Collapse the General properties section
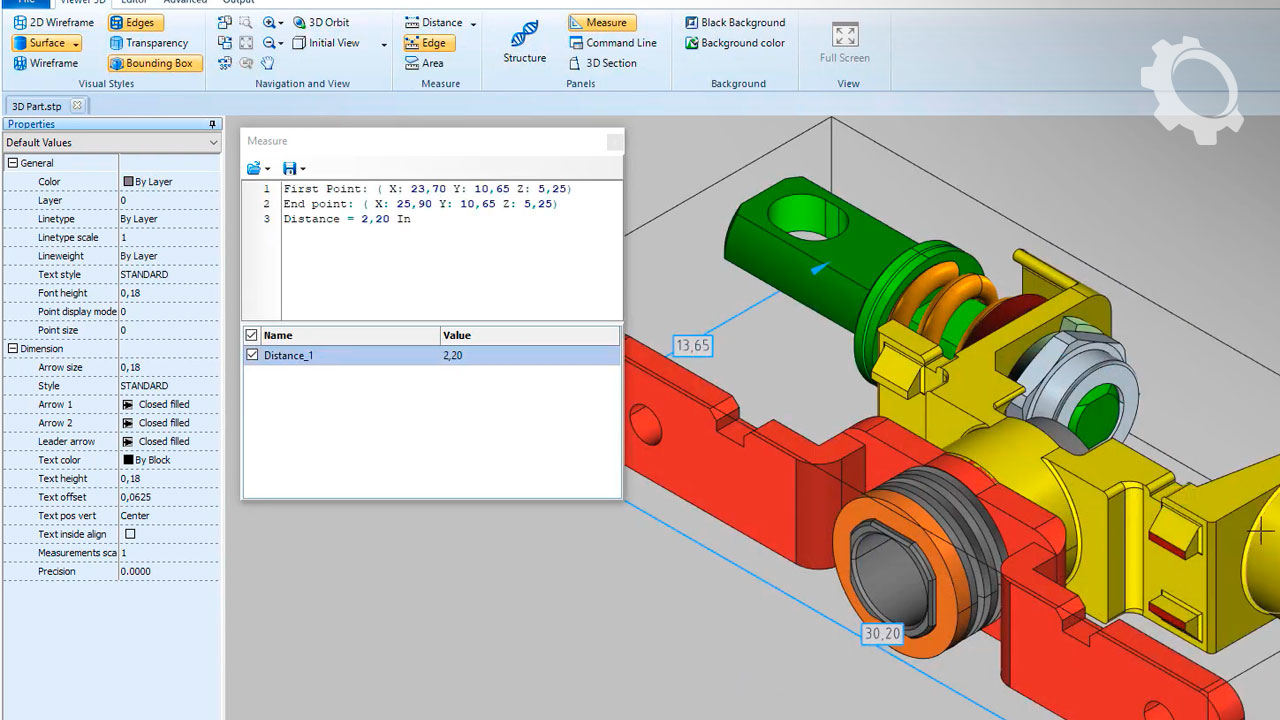 pyautogui.click(x=13, y=163)
